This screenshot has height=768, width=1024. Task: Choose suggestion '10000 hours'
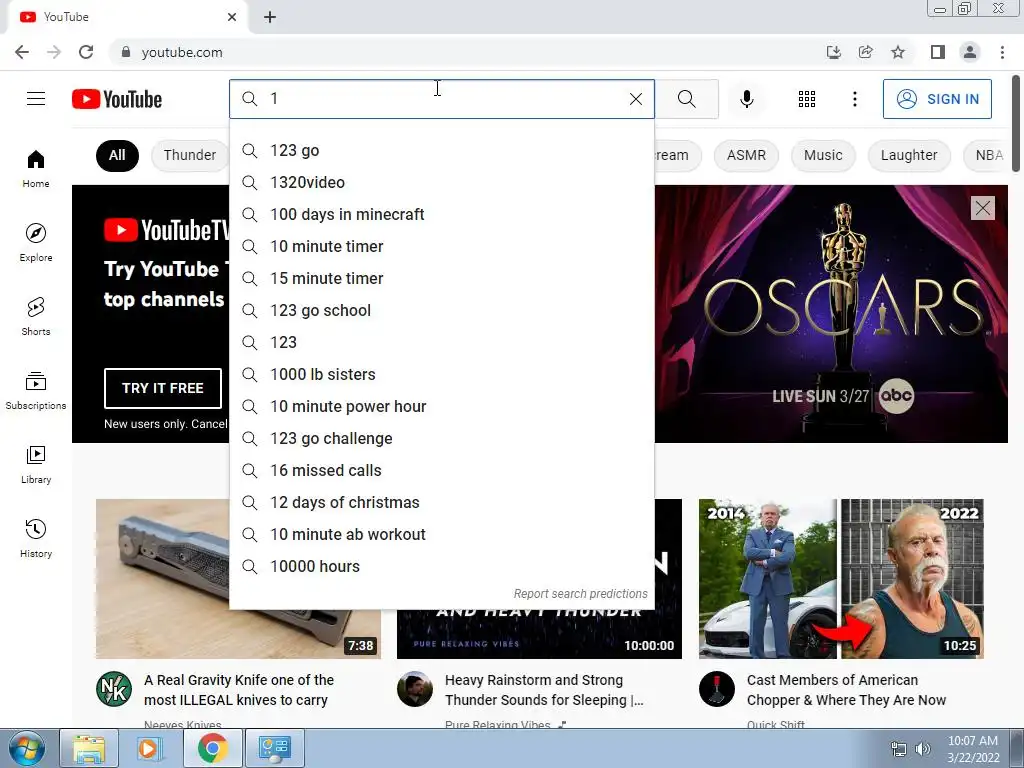[441, 567]
